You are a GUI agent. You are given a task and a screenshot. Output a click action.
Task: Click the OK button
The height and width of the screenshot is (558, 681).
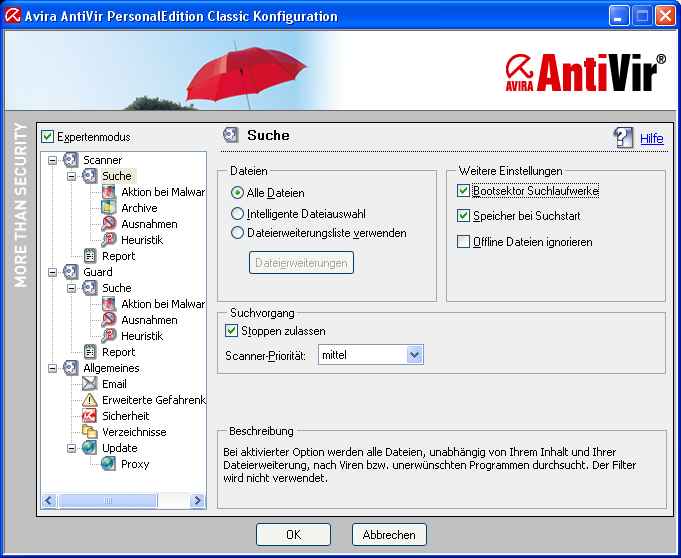293,534
